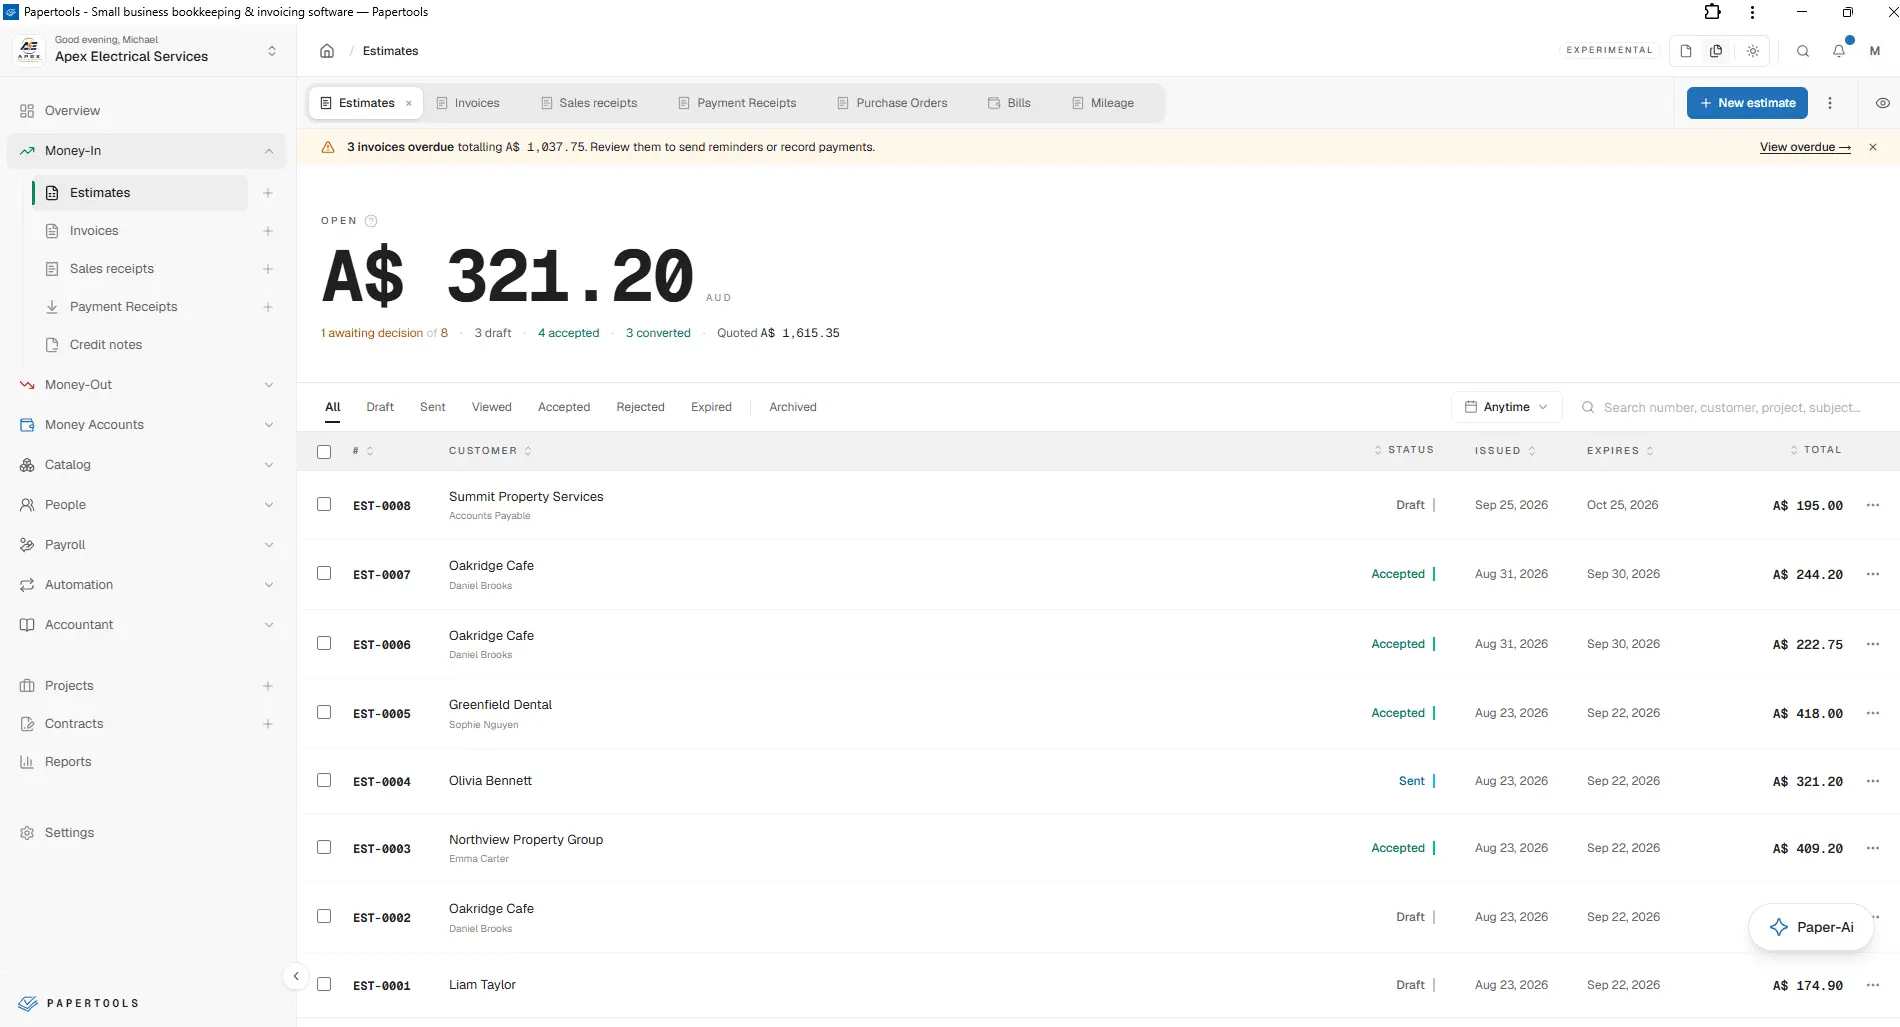Tick the checkbox for EST-0001

click(x=324, y=984)
